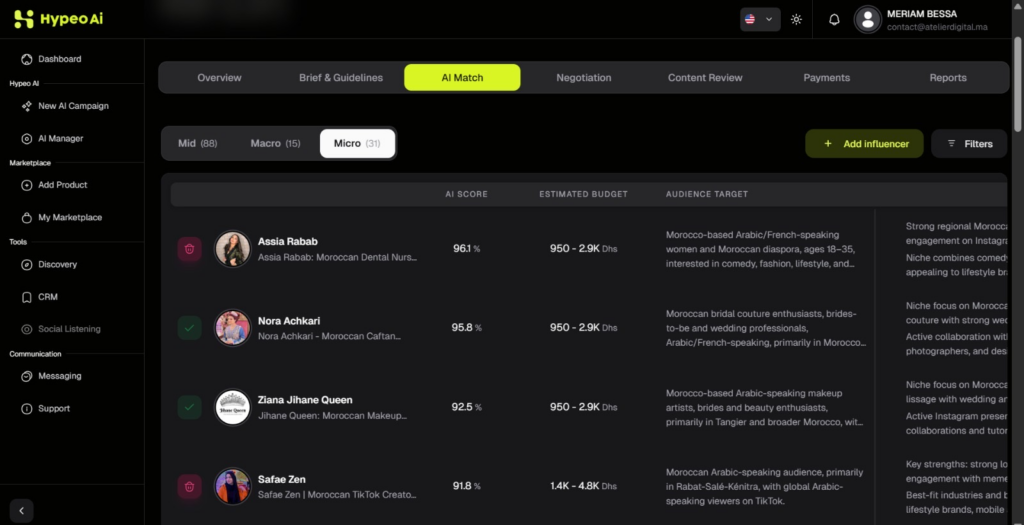Image resolution: width=1024 pixels, height=525 pixels.
Task: Open the Ziana Jihane Queen name link
Action: click(305, 400)
